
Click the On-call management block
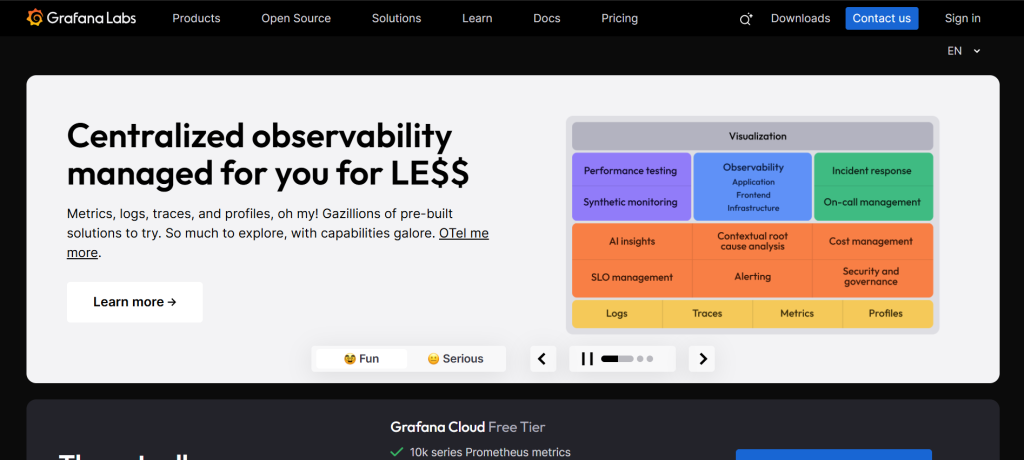(x=873, y=203)
